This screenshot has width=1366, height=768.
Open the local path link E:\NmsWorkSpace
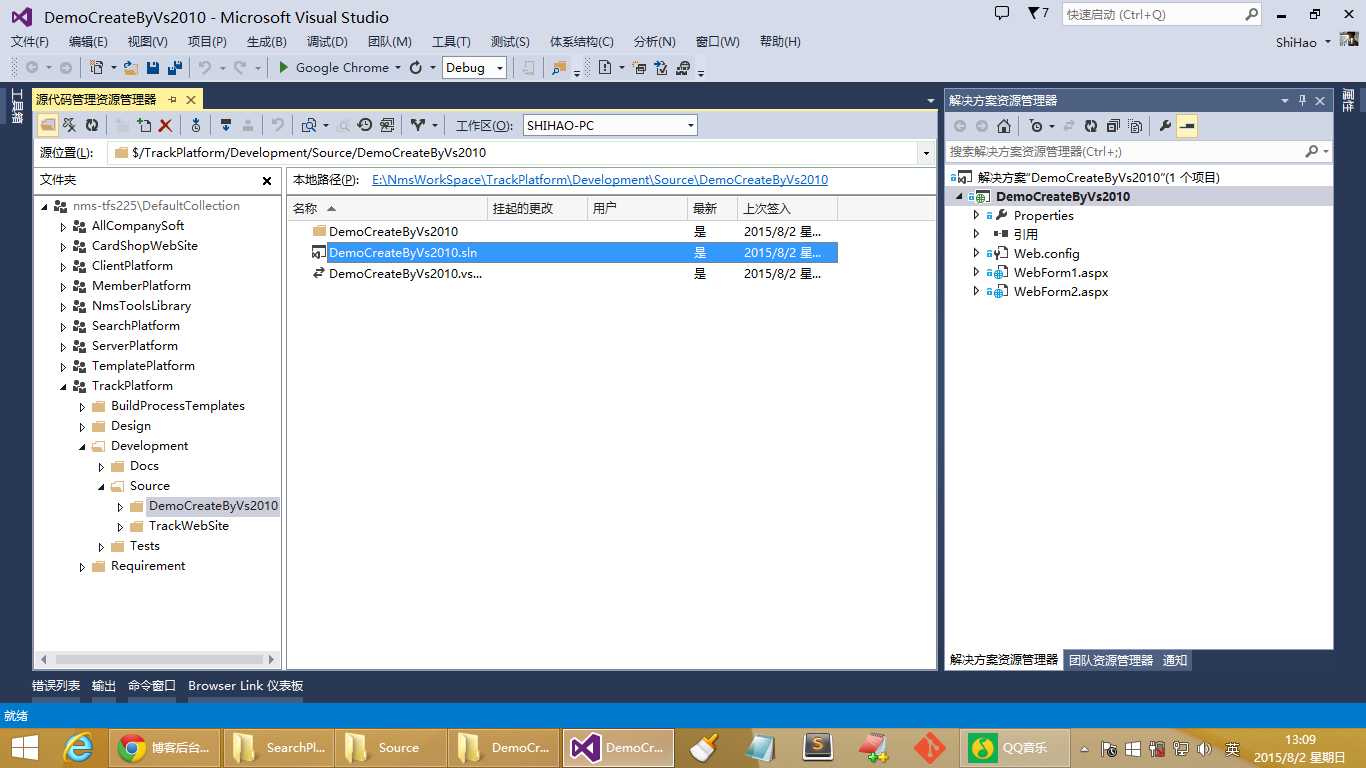(x=600, y=180)
